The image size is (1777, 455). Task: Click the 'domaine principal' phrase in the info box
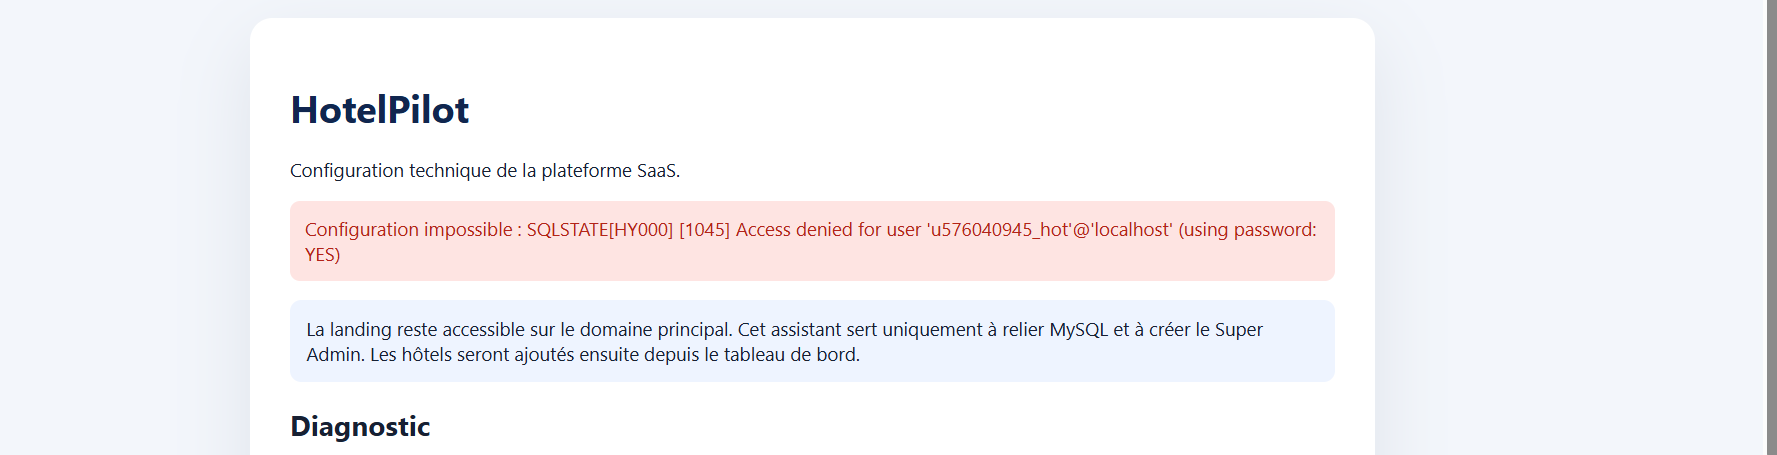pyautogui.click(x=655, y=330)
